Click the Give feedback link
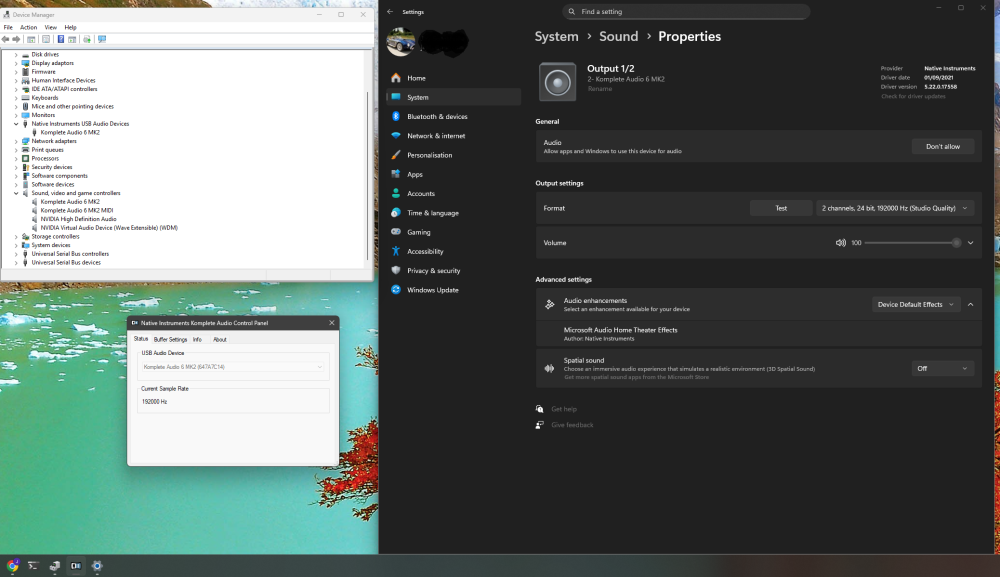 click(572, 425)
